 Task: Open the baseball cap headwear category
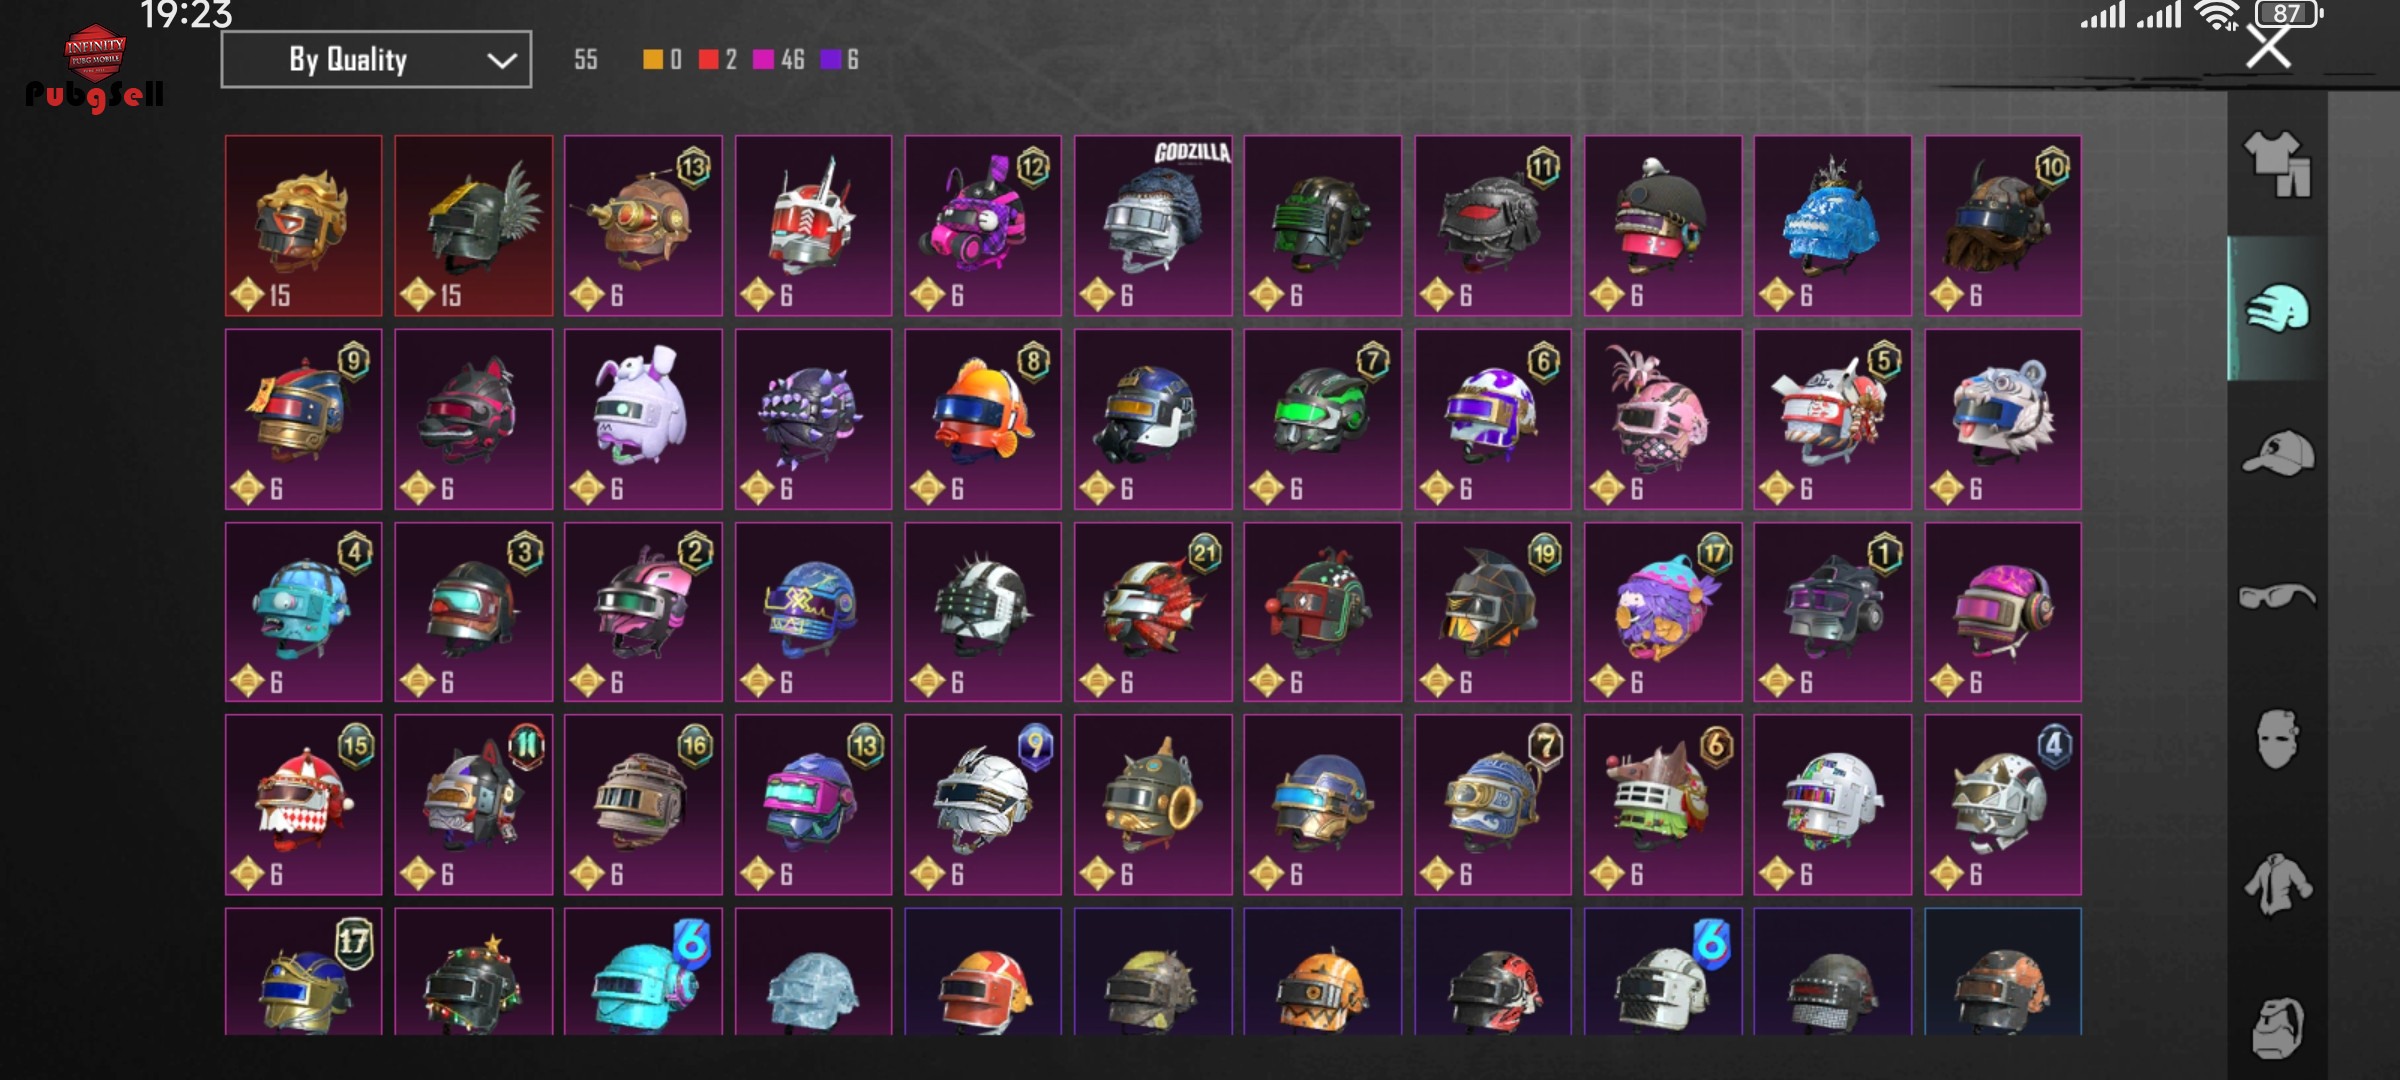click(2277, 452)
